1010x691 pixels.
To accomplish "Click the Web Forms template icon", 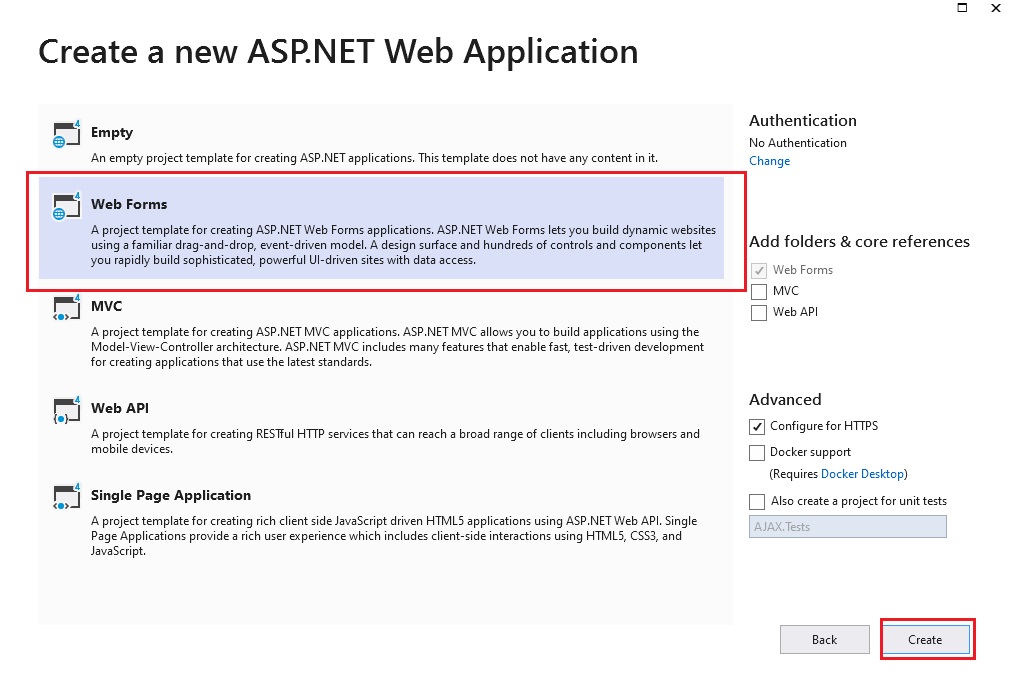I will [67, 206].
